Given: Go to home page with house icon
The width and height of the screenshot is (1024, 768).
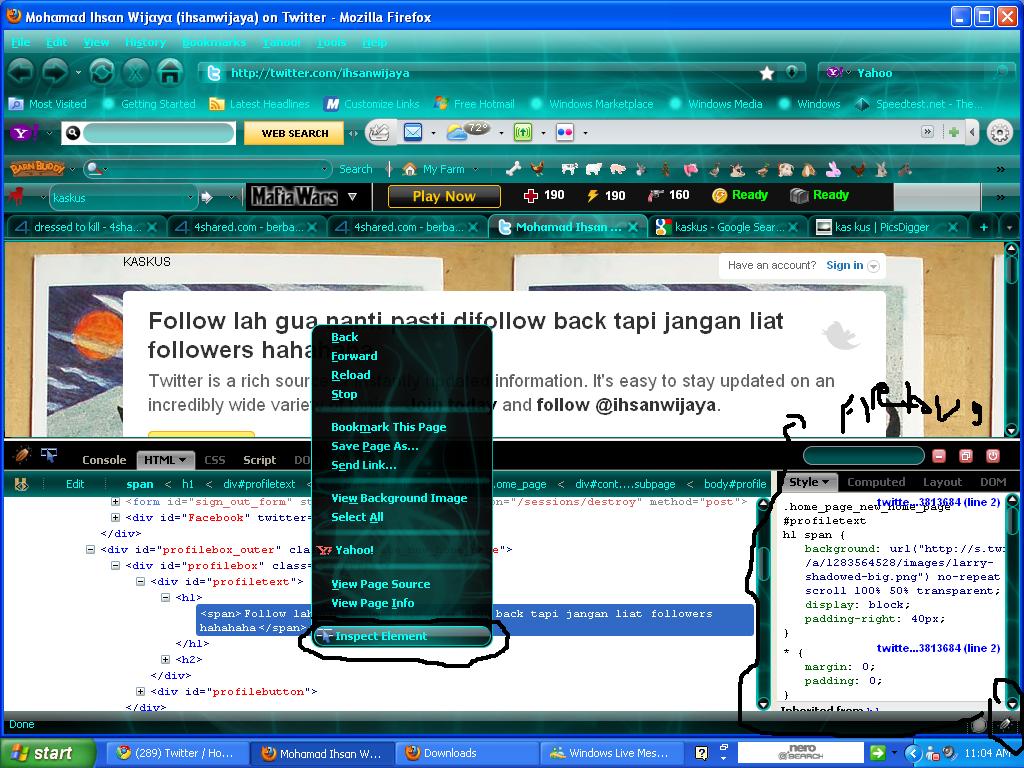Looking at the screenshot, I should pos(170,71).
